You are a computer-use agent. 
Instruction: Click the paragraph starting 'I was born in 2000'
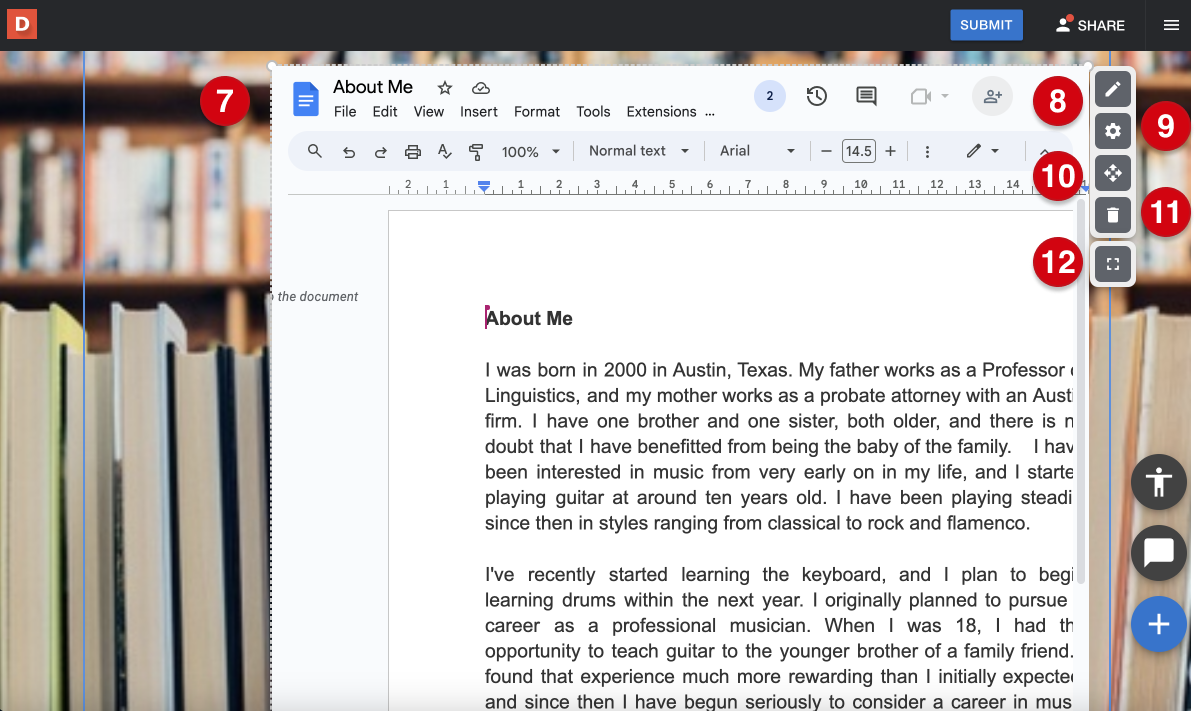coord(779,447)
